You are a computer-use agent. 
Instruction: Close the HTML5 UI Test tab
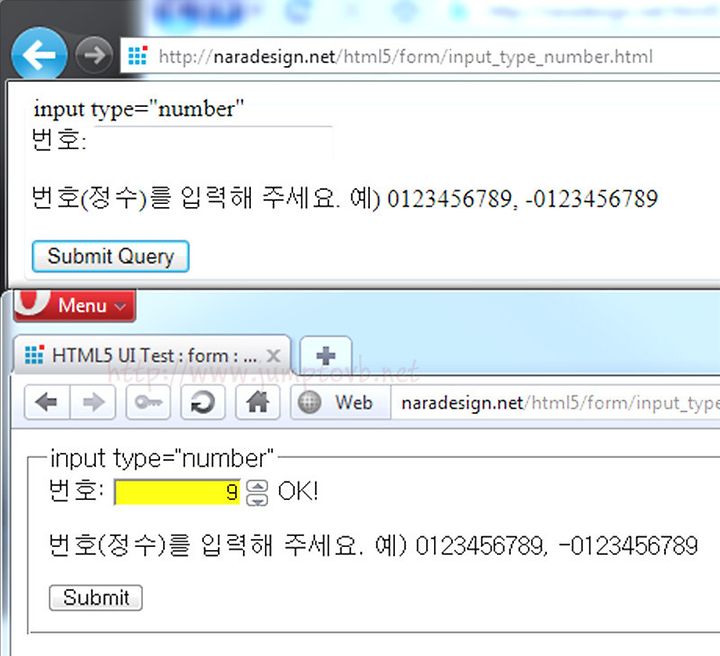tap(274, 356)
